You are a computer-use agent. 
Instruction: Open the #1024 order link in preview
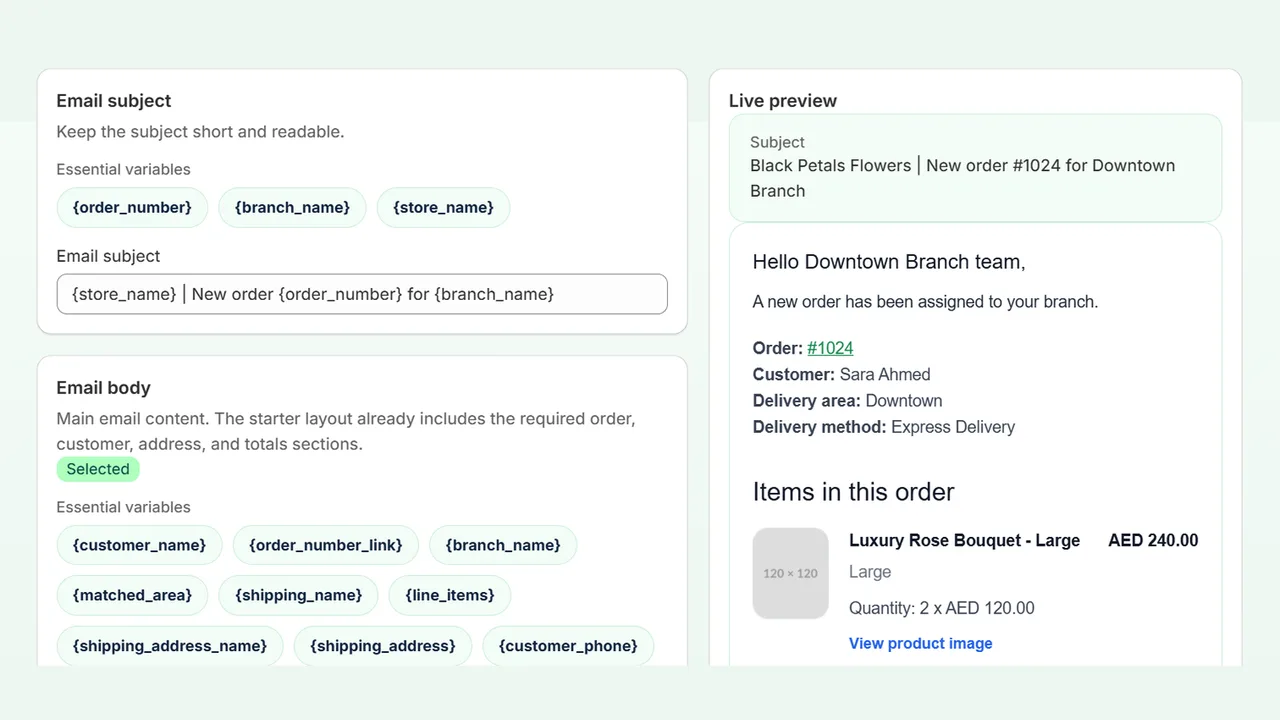pos(830,348)
